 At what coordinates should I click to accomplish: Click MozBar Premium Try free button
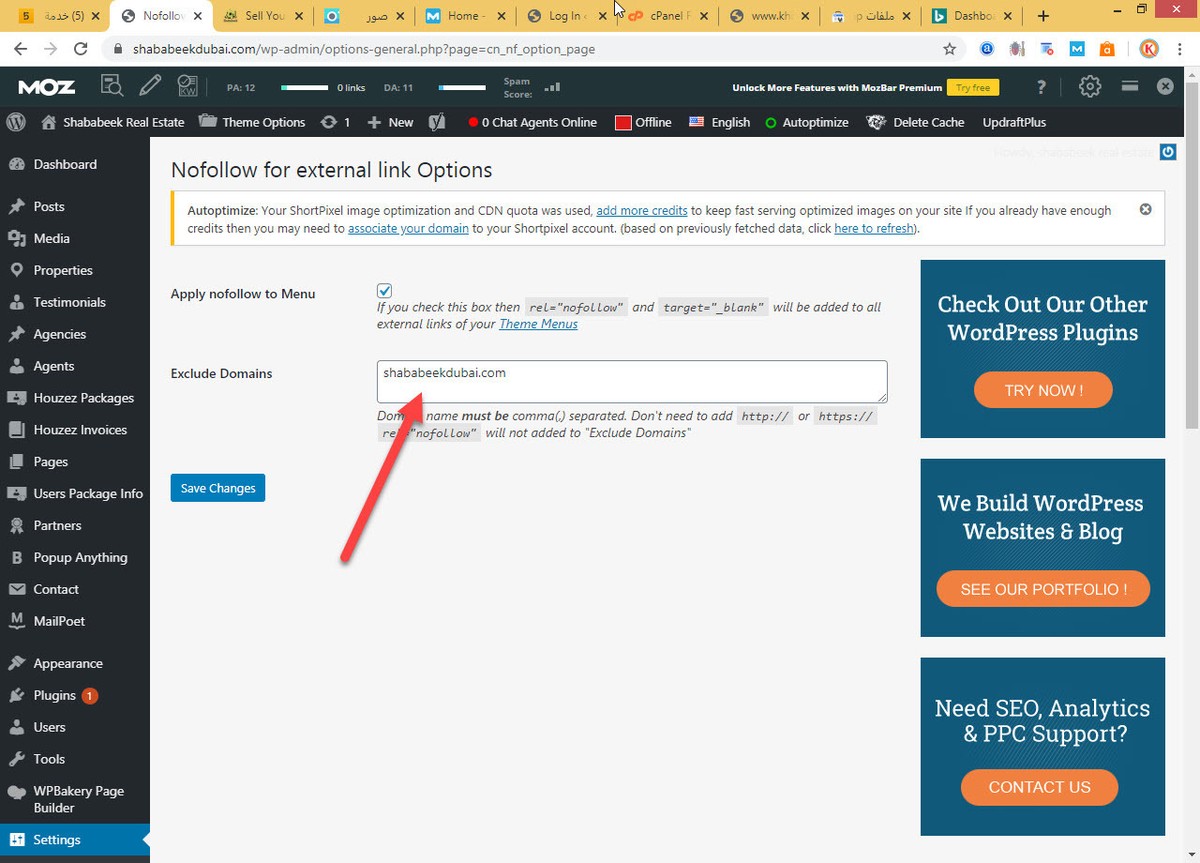972,88
